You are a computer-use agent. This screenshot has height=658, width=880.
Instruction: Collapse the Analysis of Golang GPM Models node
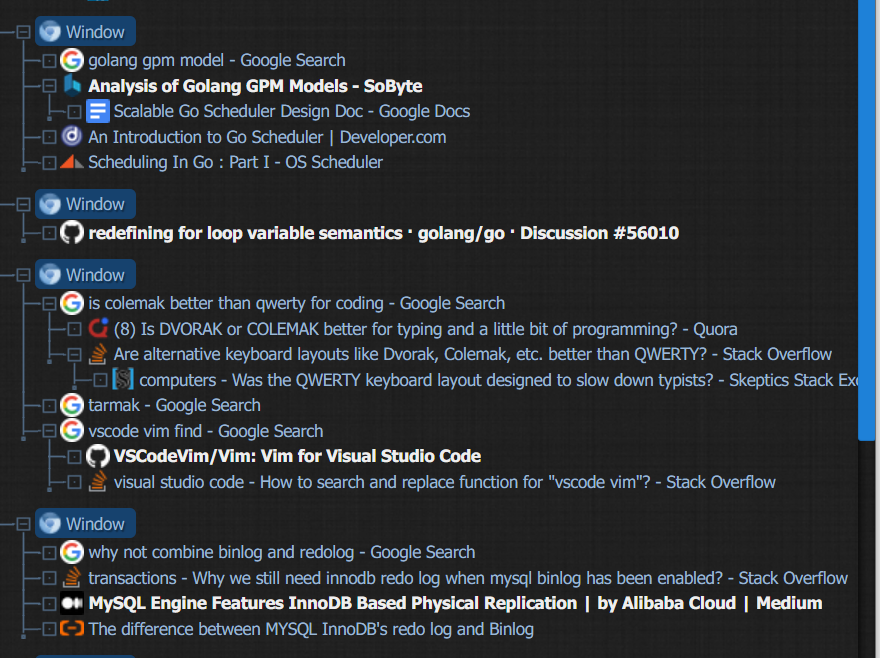point(49,86)
